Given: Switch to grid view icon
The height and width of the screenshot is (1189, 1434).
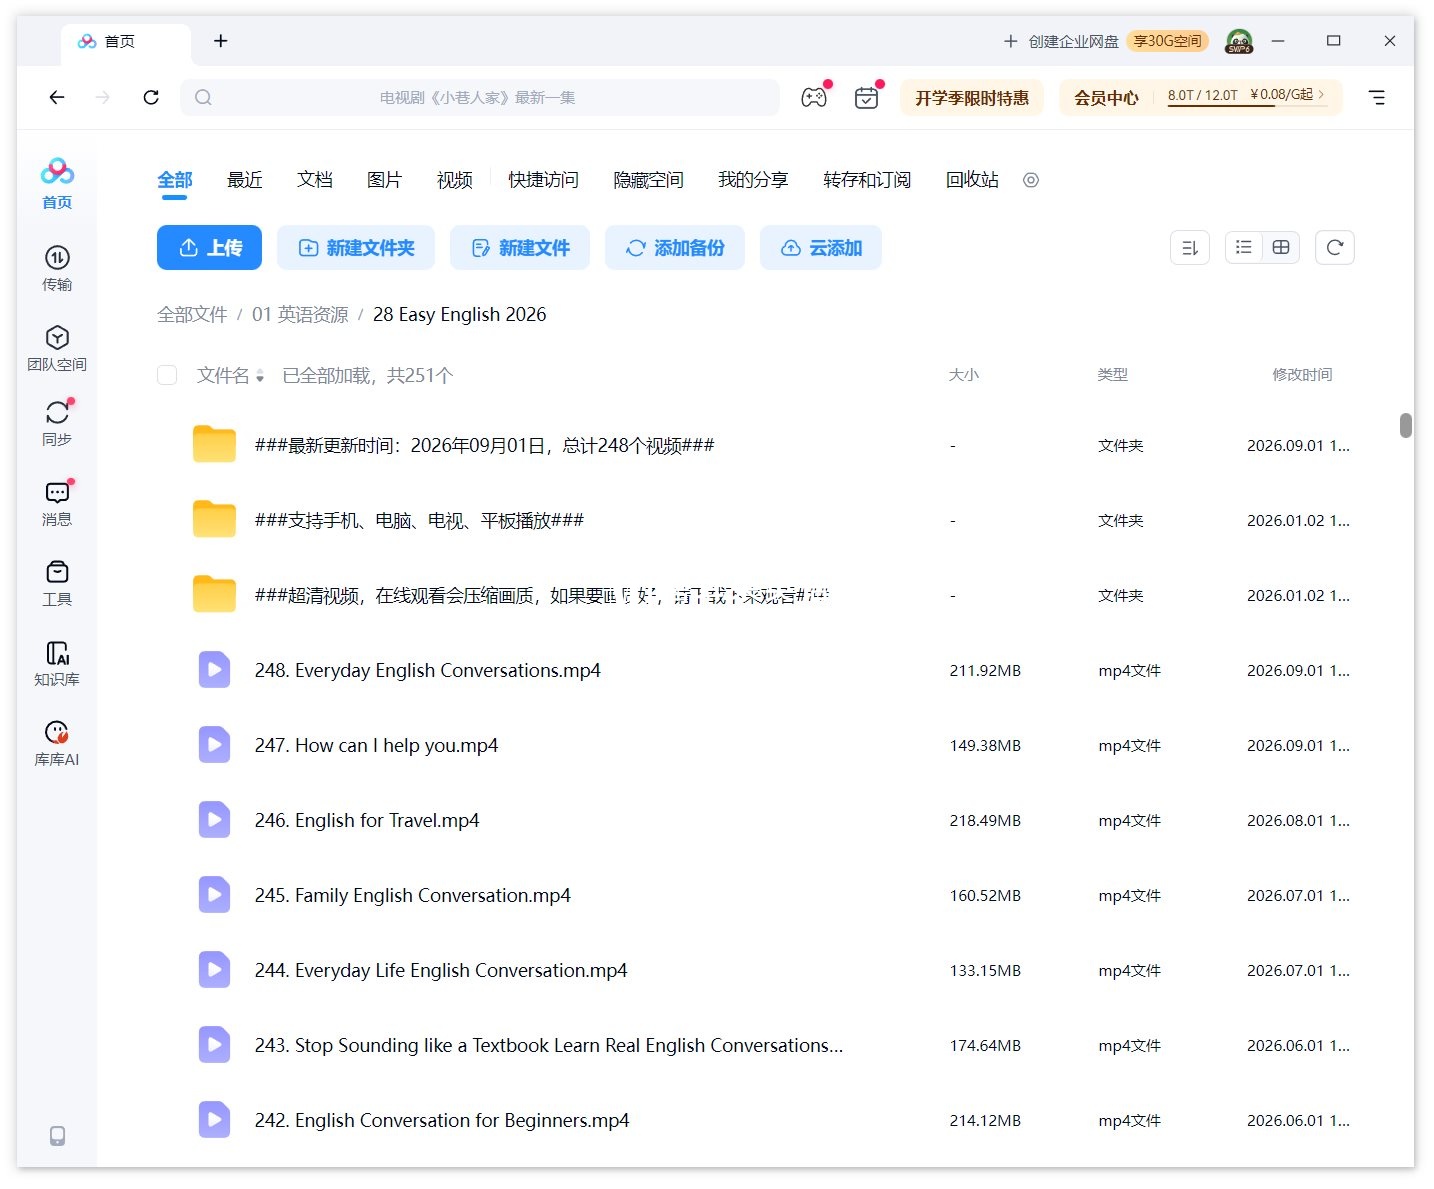Looking at the screenshot, I should 1281,247.
